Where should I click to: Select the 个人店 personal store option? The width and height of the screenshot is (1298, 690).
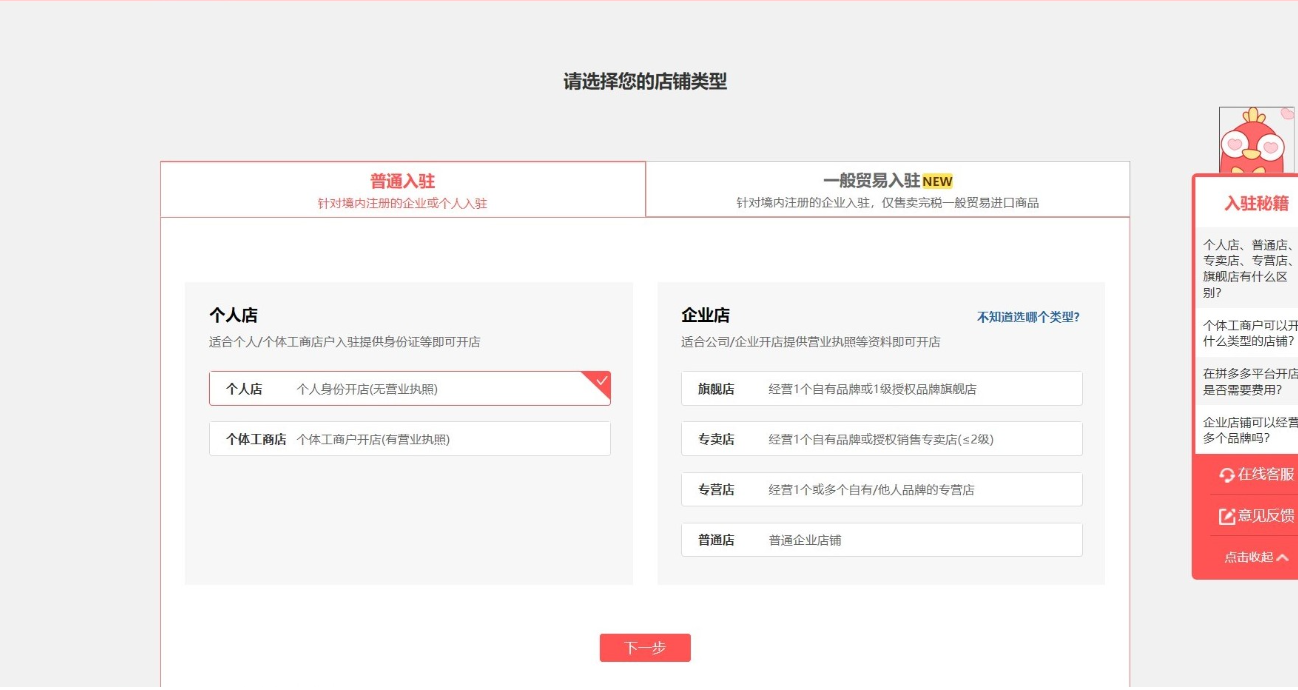coord(410,388)
